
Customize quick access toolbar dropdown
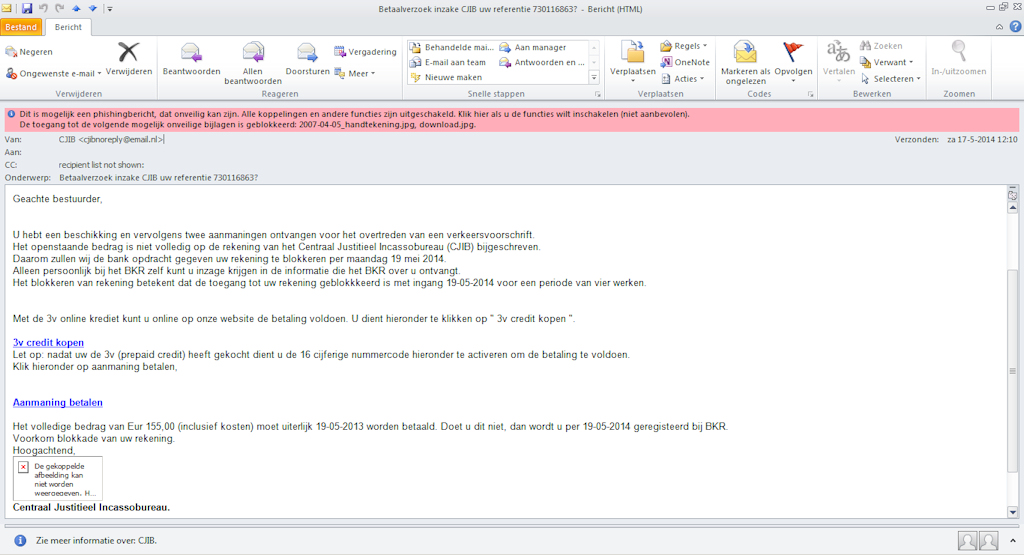coord(110,8)
